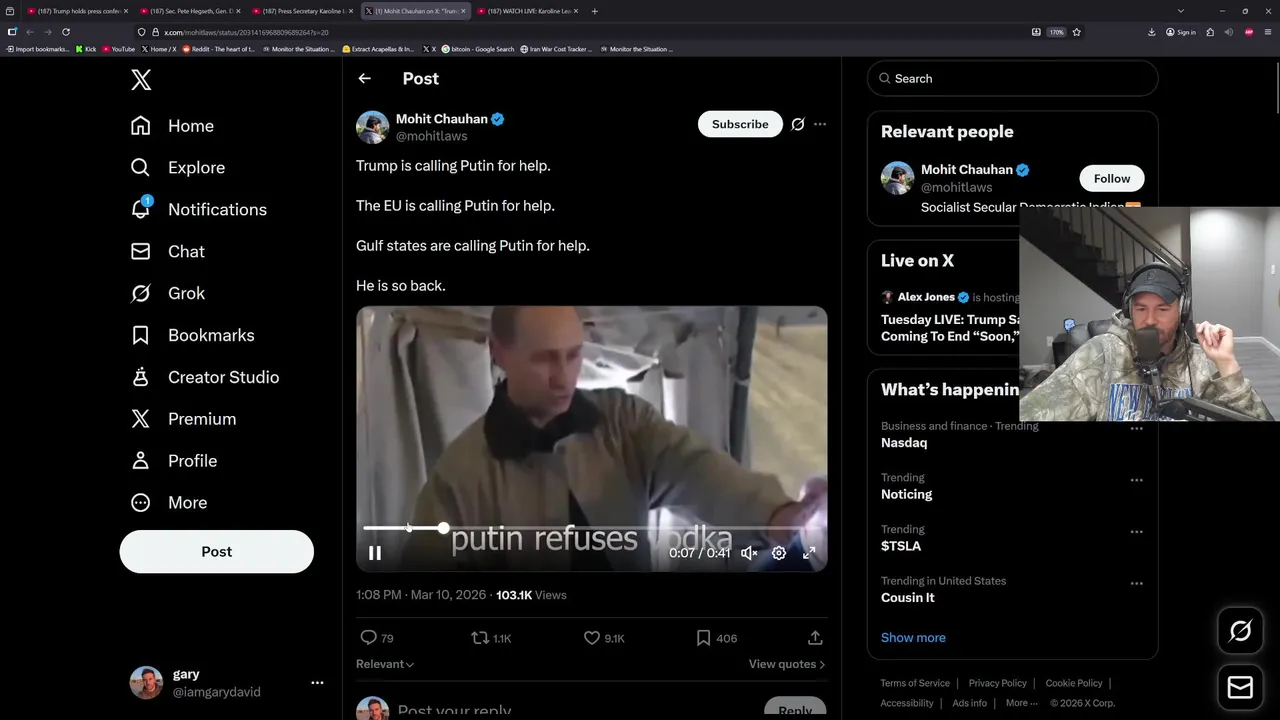Screen dimensions: 1280x720
Task: Open the floating messages envelope button
Action: pos(1240,687)
